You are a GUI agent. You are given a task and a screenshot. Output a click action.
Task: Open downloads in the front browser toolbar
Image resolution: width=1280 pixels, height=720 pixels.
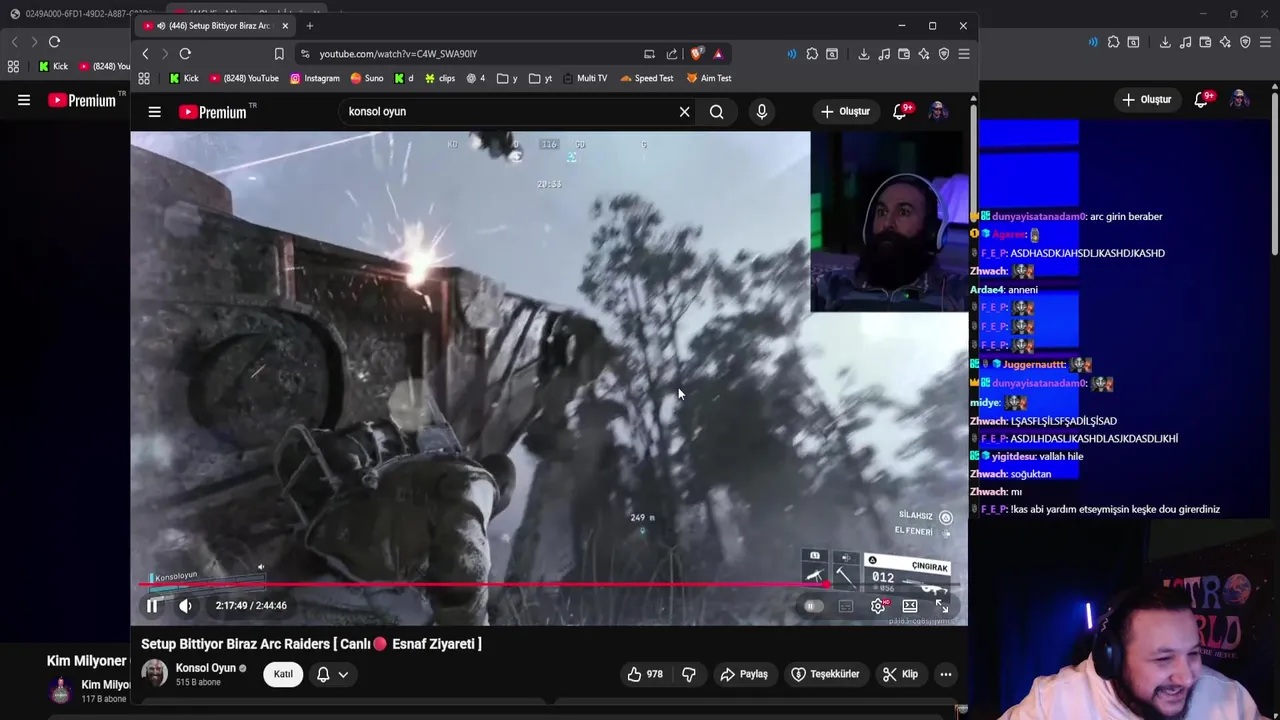click(864, 54)
